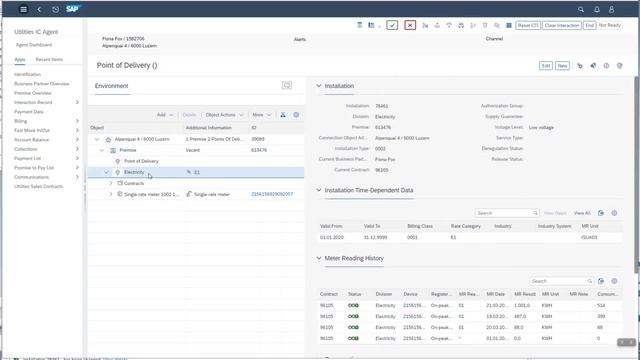Click the dark grid toolbar icon

[509, 25]
